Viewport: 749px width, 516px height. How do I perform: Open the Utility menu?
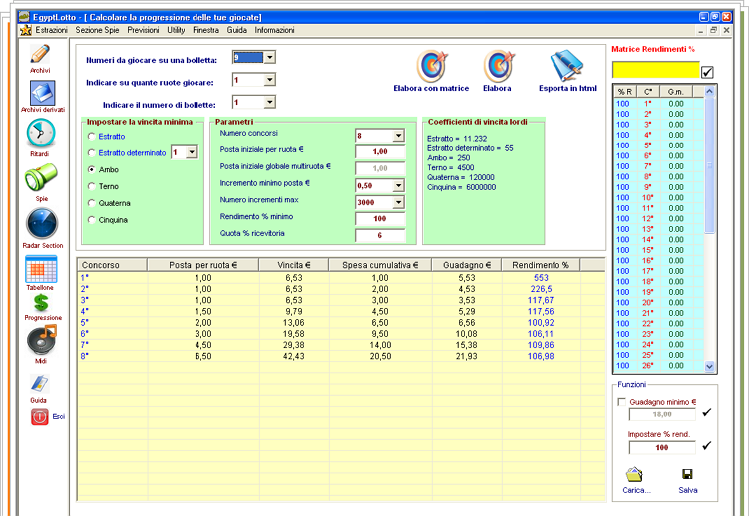pos(176,31)
